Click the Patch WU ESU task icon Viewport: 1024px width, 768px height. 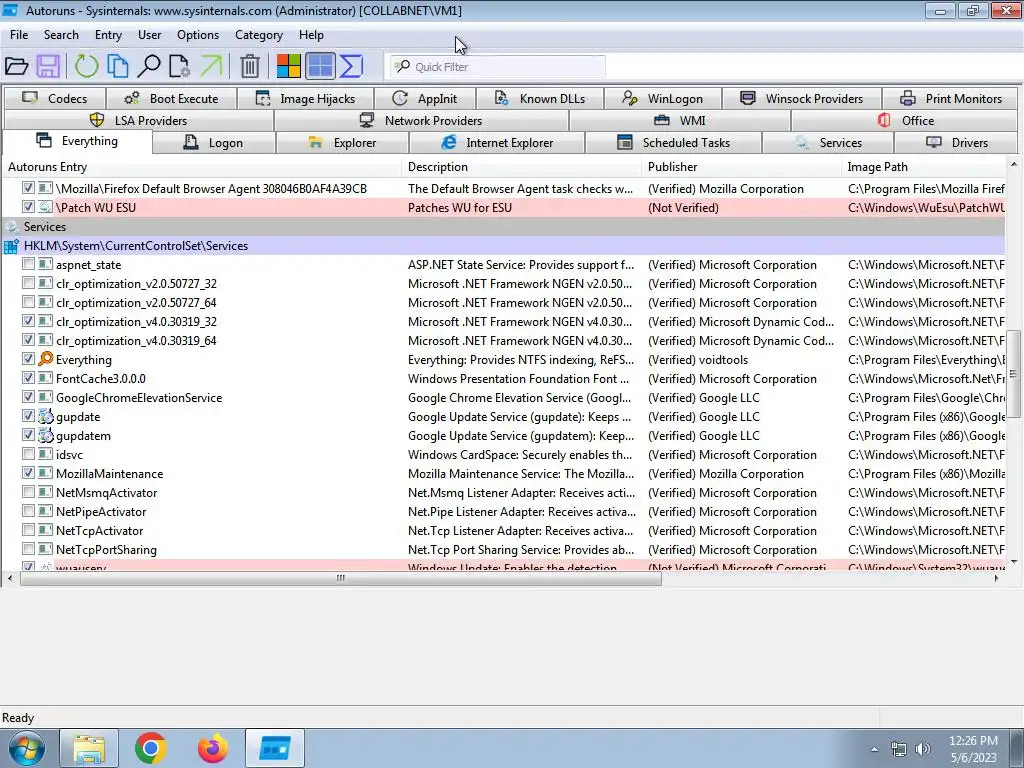click(46, 207)
